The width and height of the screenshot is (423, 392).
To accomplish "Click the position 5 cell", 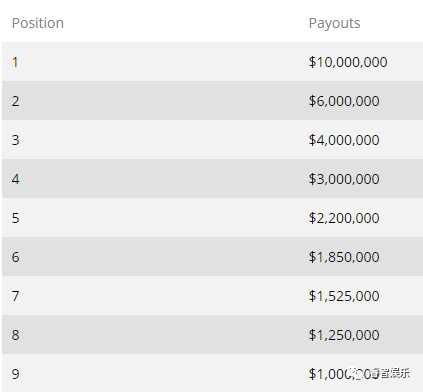I will click(x=15, y=218).
